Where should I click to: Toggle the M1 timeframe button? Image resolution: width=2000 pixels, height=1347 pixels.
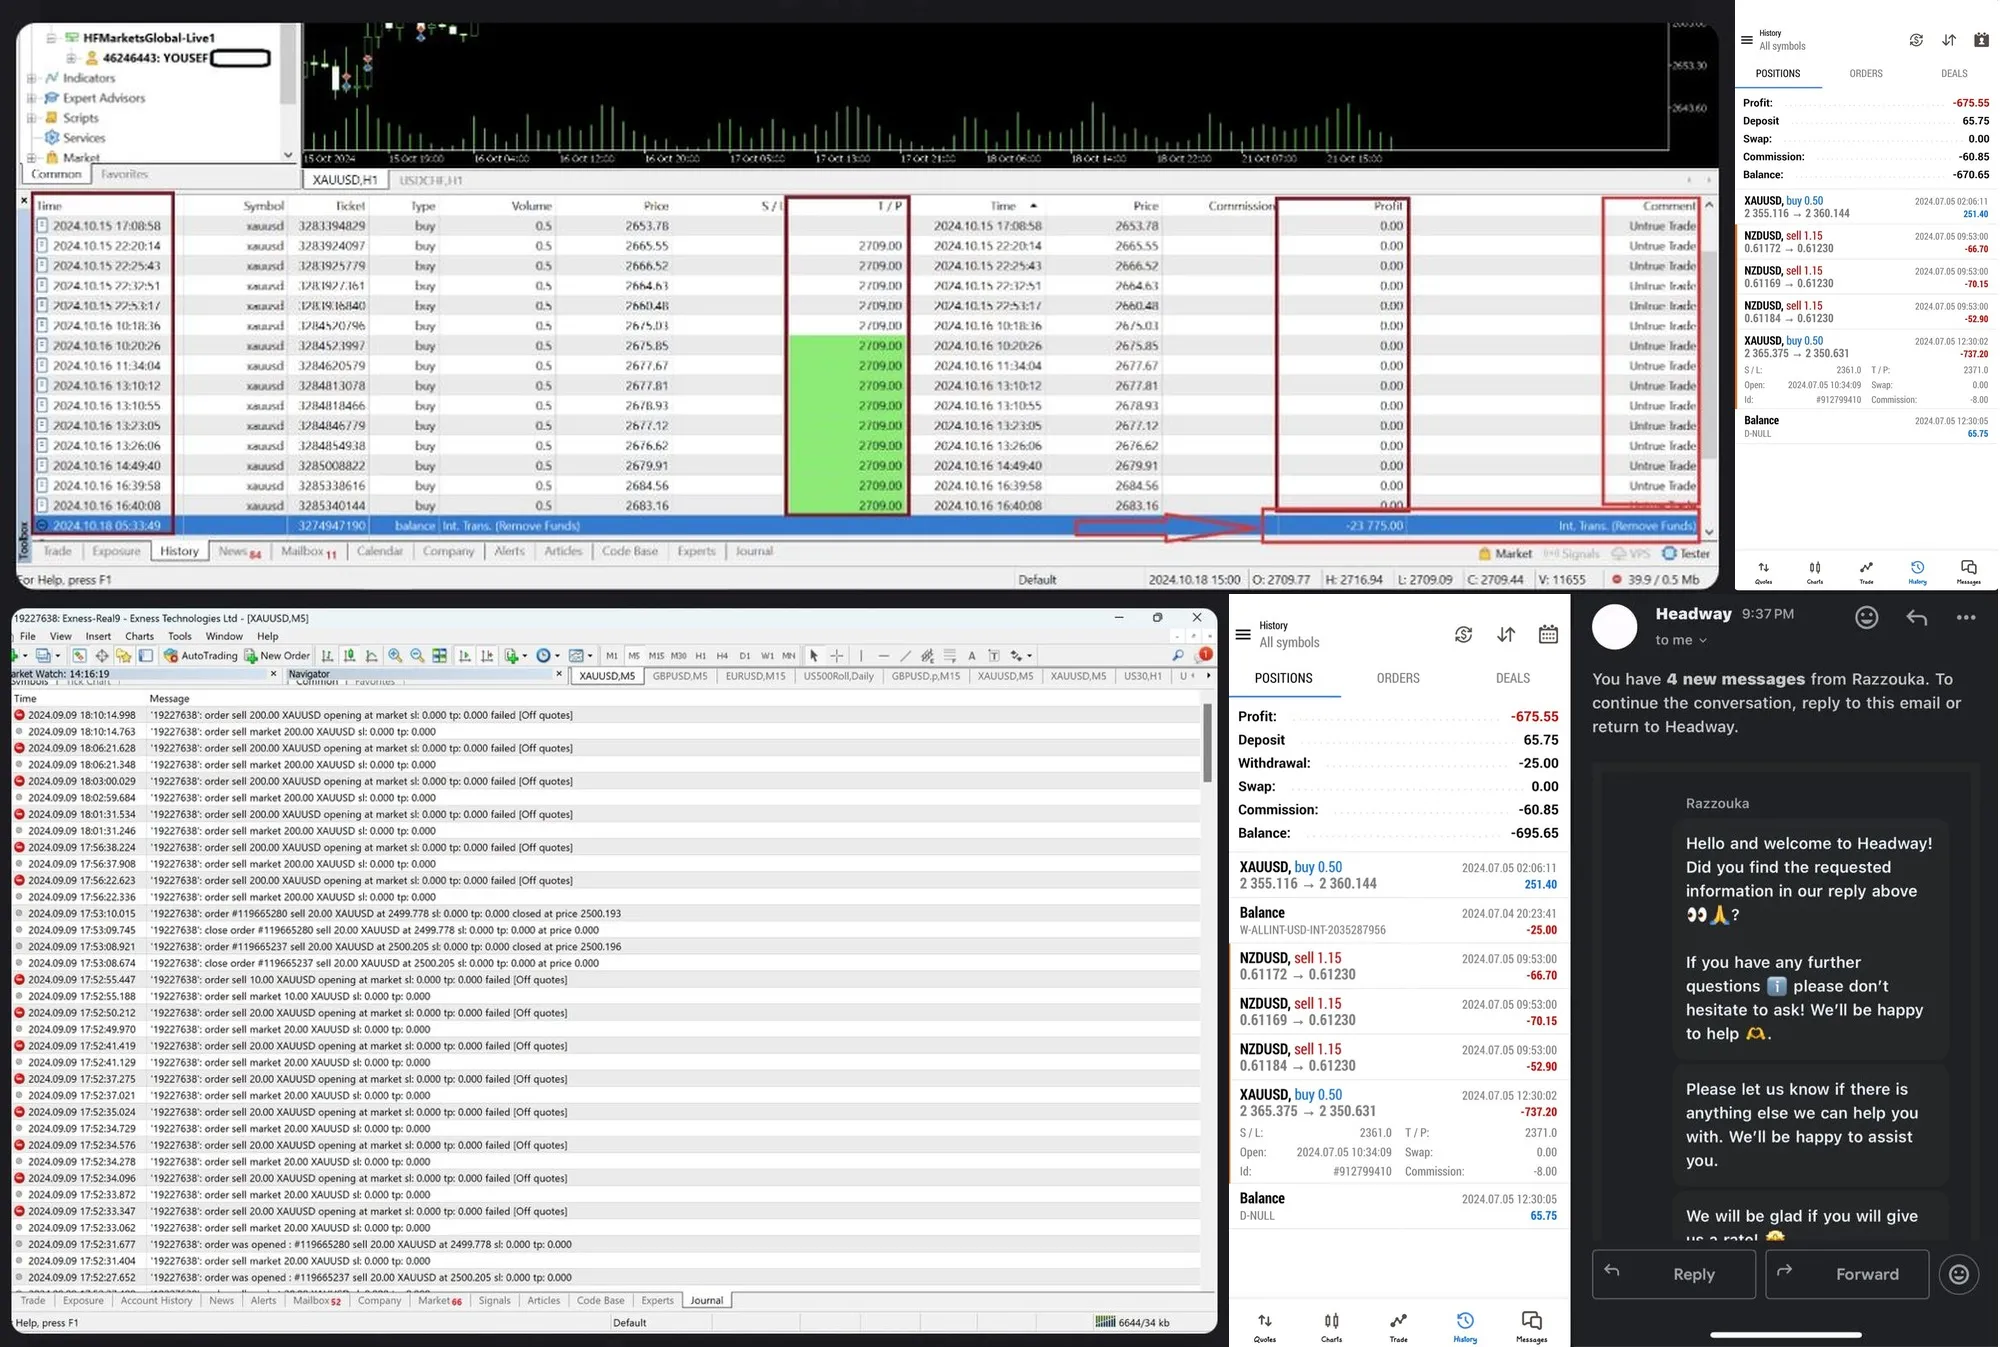pyautogui.click(x=612, y=656)
